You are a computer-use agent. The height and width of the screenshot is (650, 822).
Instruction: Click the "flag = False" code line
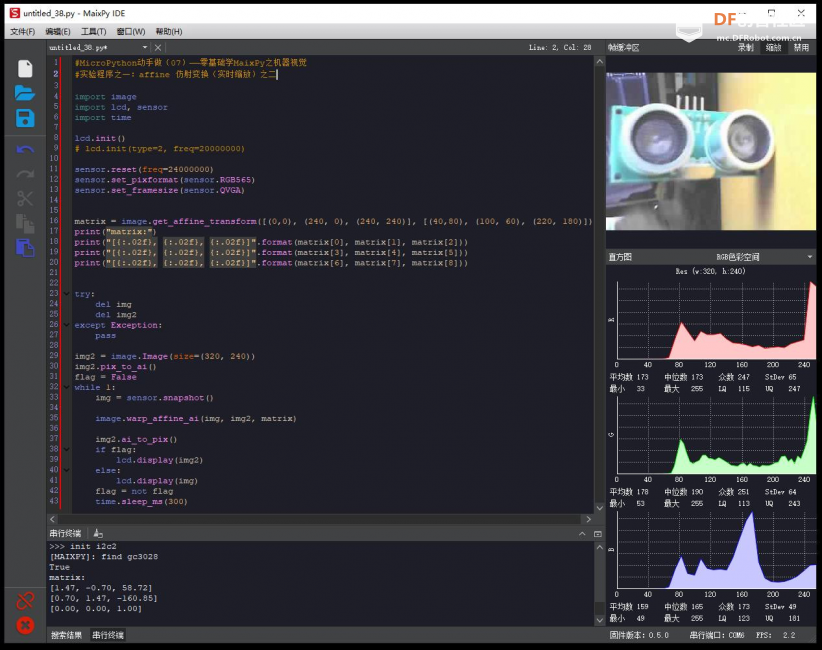tap(105, 377)
